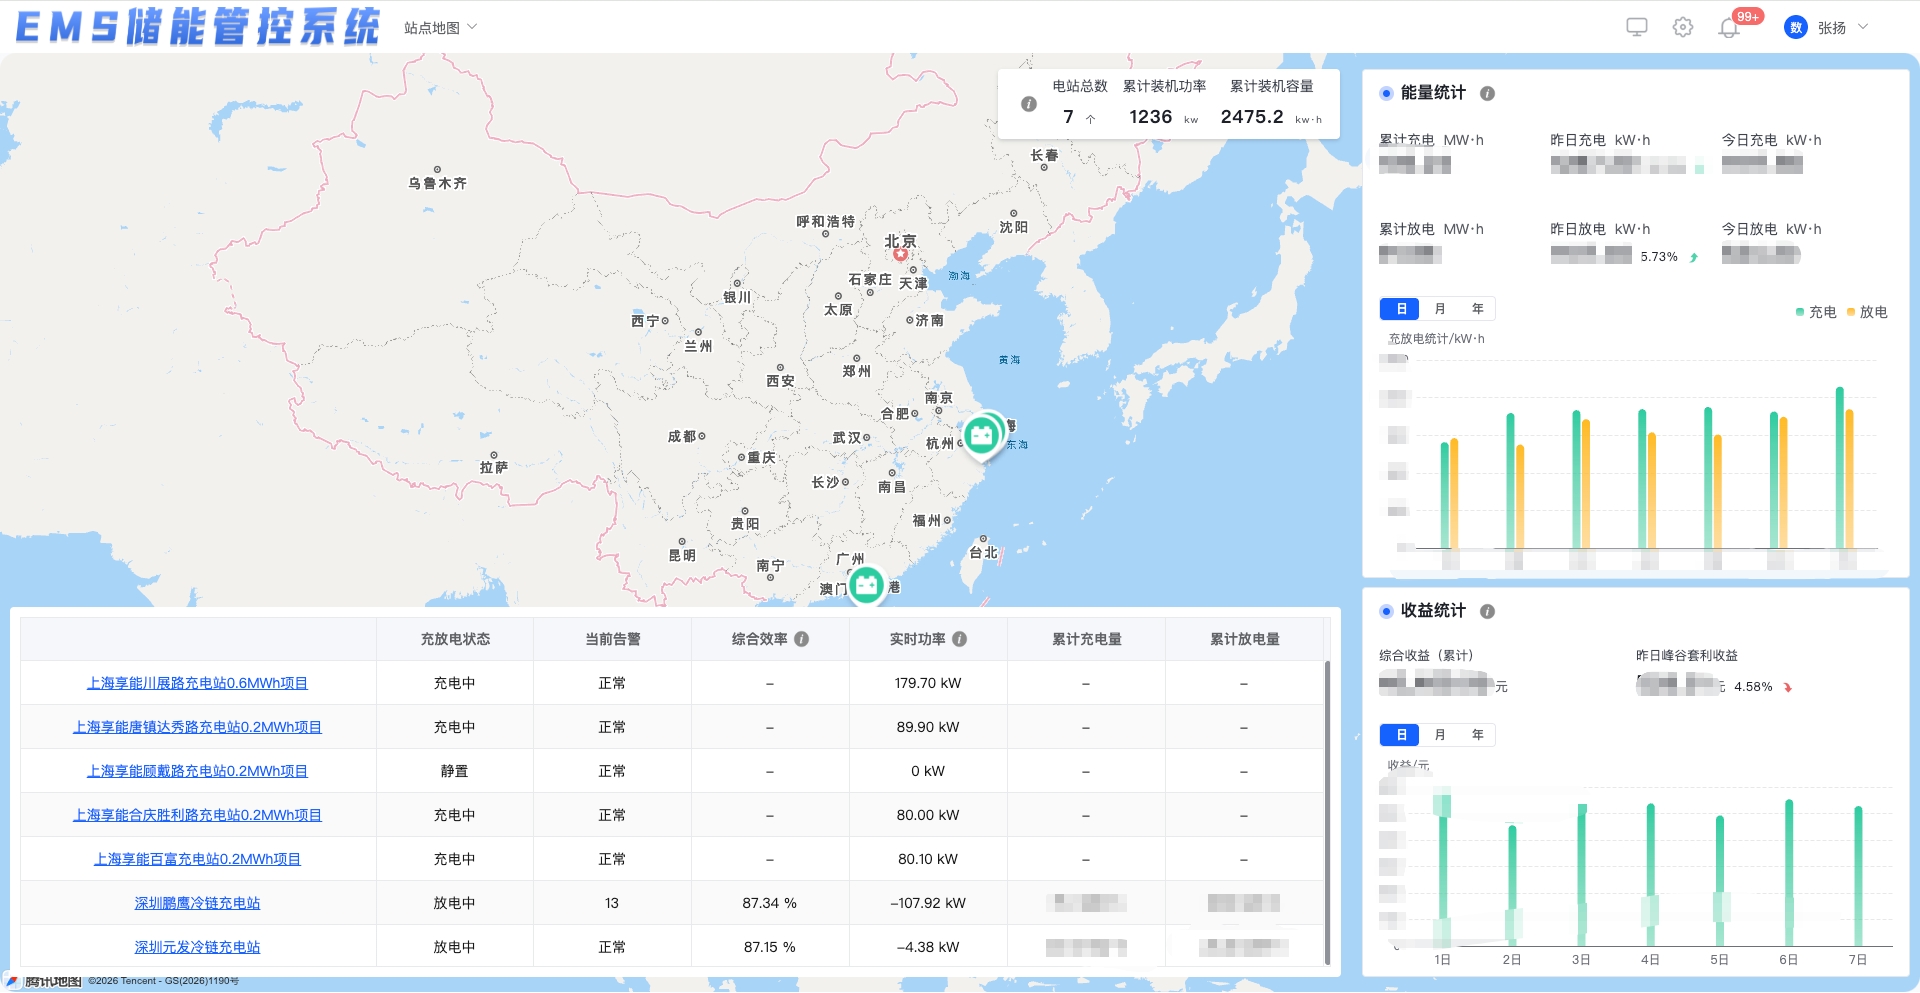Click 累计放电量 column header
Viewport: 1920px width, 993px height.
[x=1245, y=639]
